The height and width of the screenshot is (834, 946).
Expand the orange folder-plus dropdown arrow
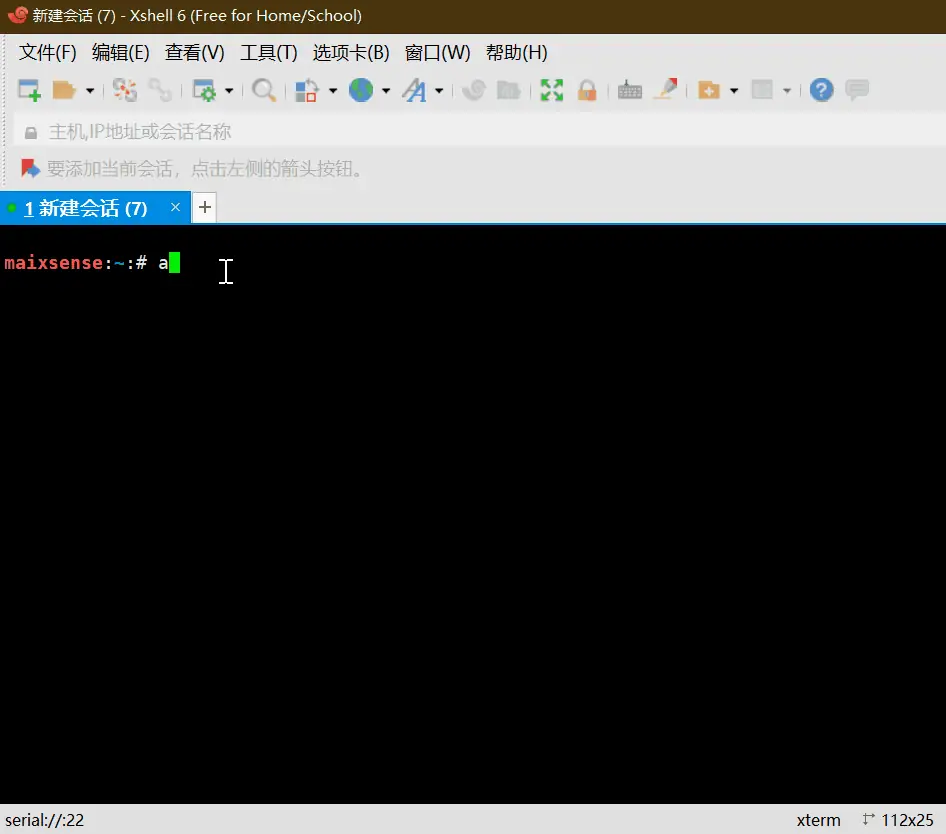pos(734,91)
